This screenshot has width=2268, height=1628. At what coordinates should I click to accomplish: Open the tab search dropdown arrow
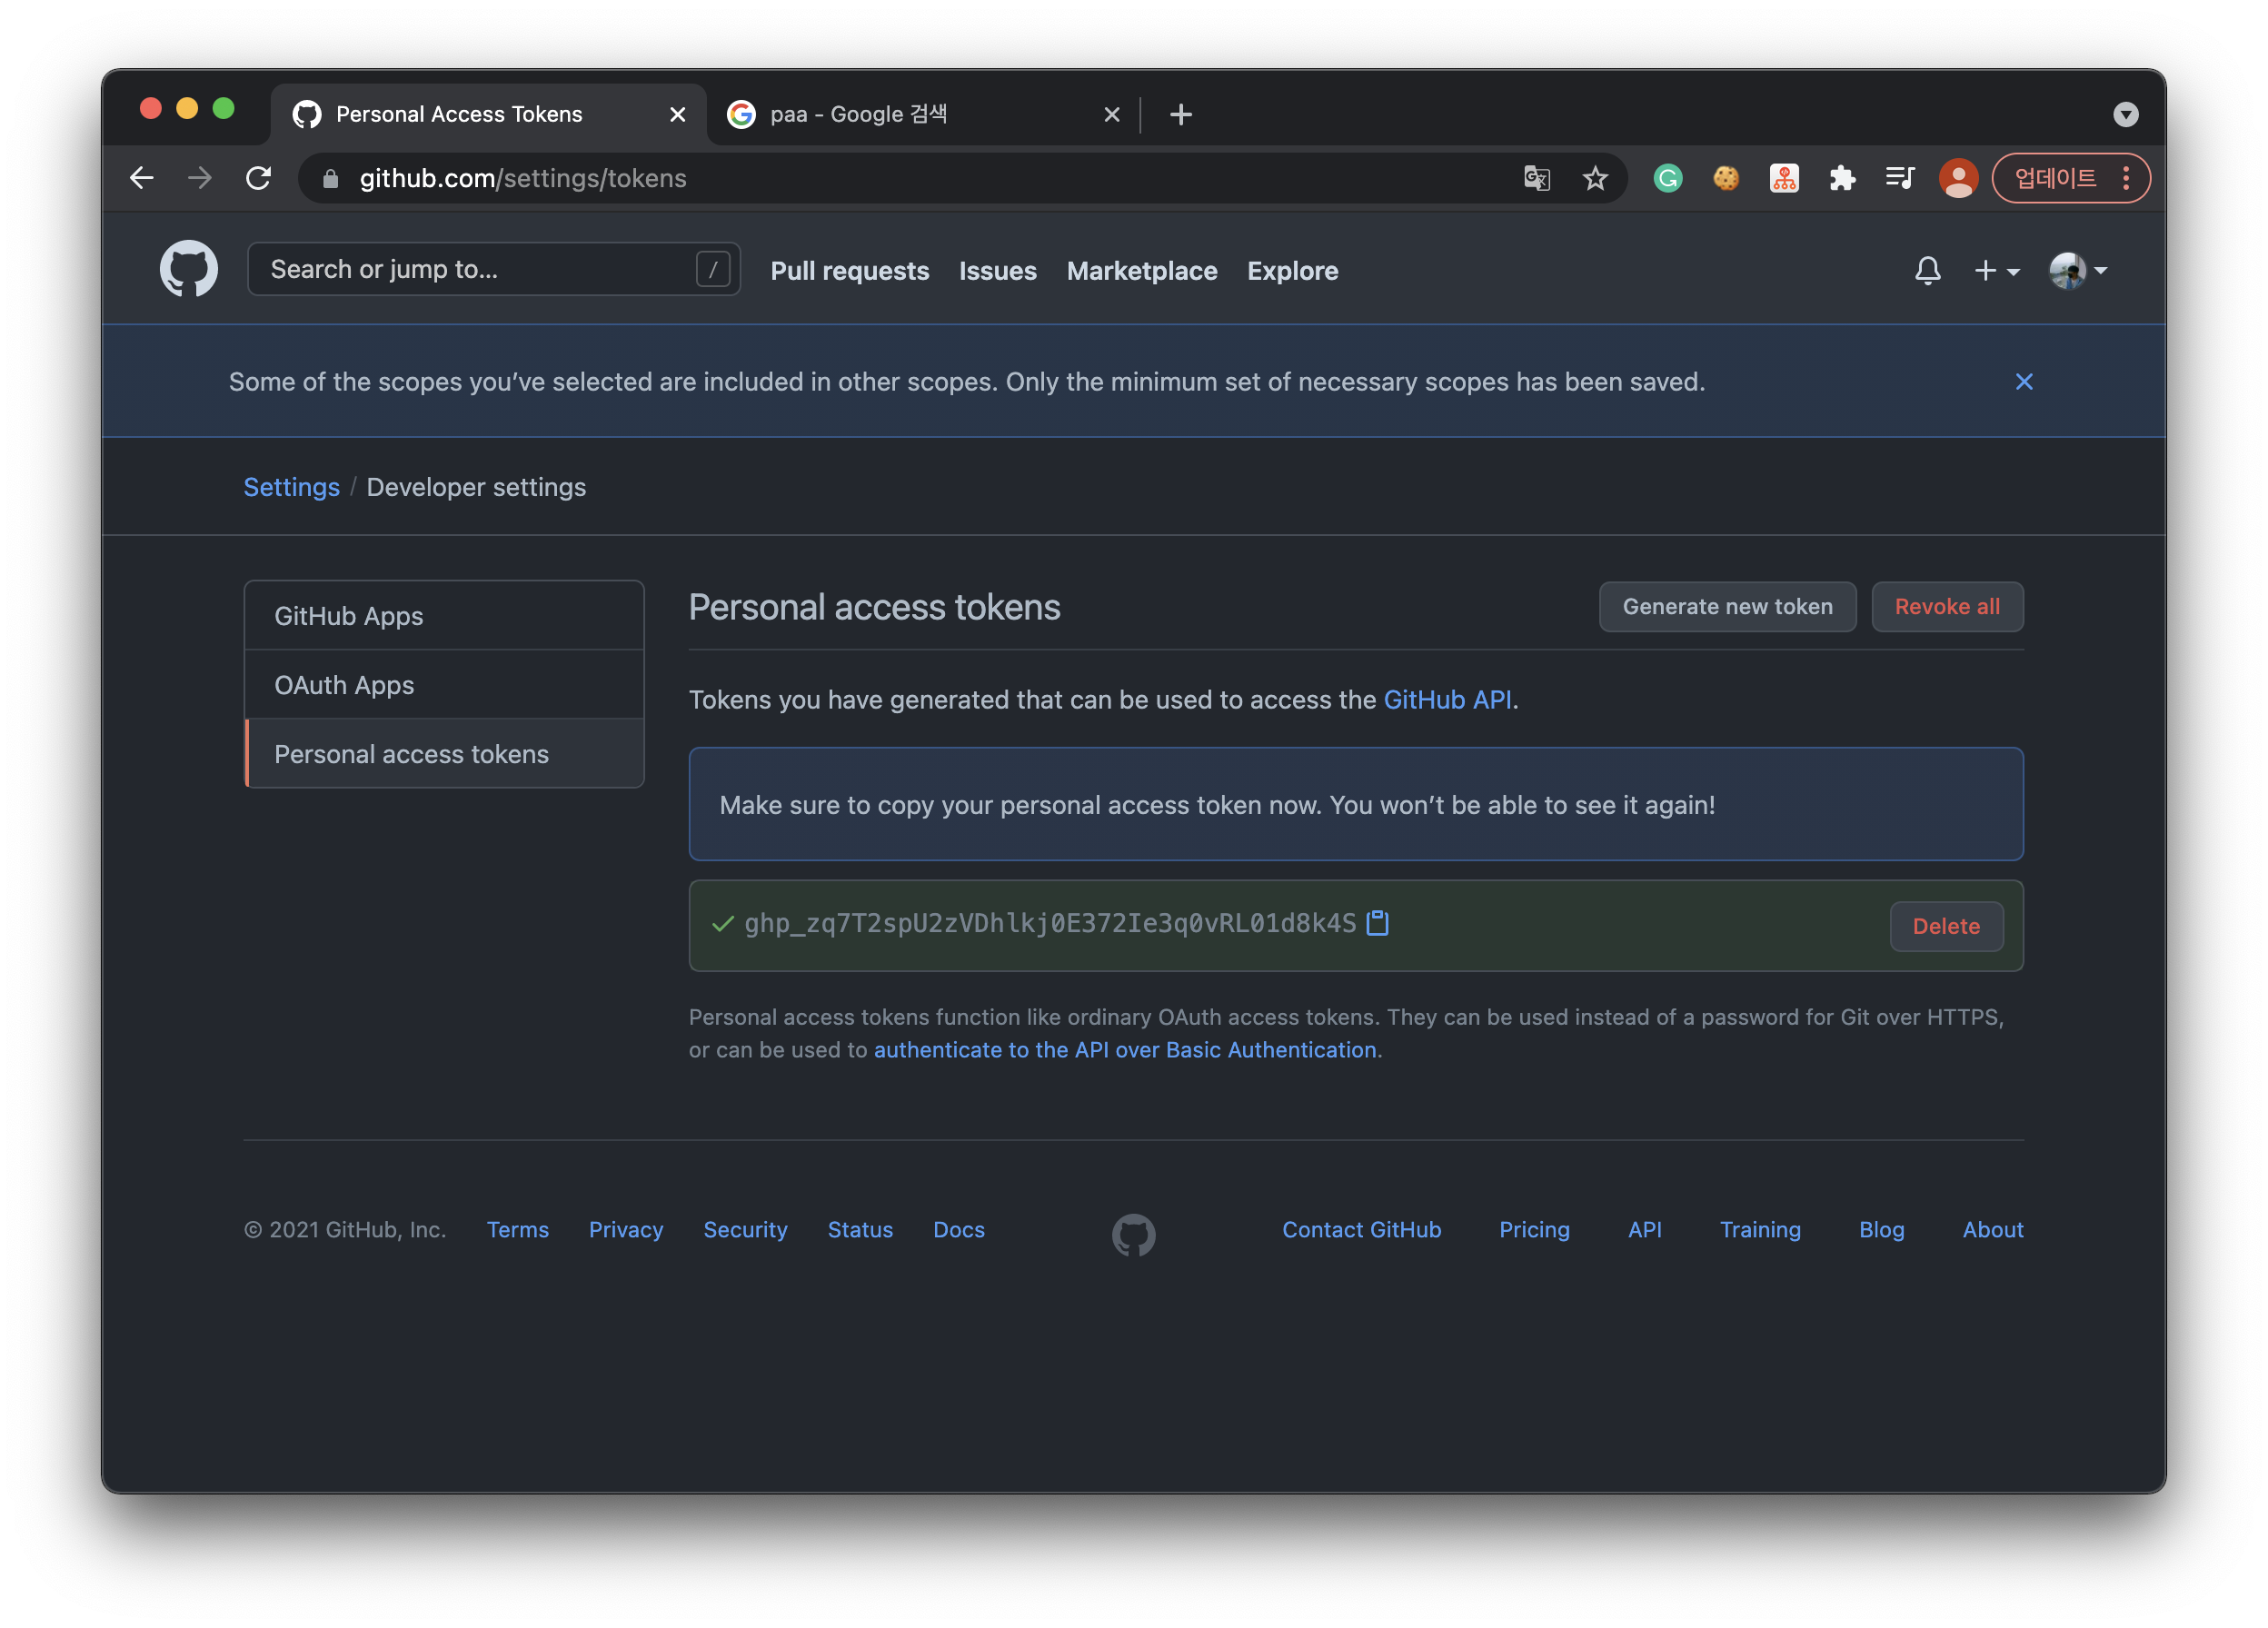2125,115
